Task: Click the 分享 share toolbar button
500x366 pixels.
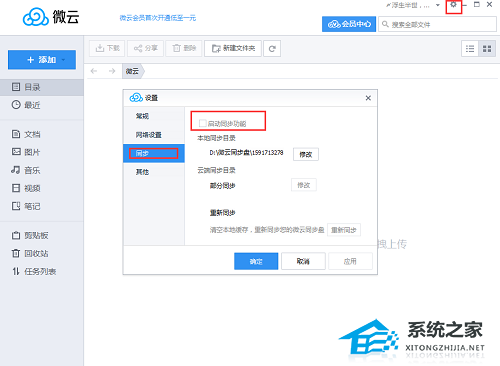Action: (x=146, y=49)
